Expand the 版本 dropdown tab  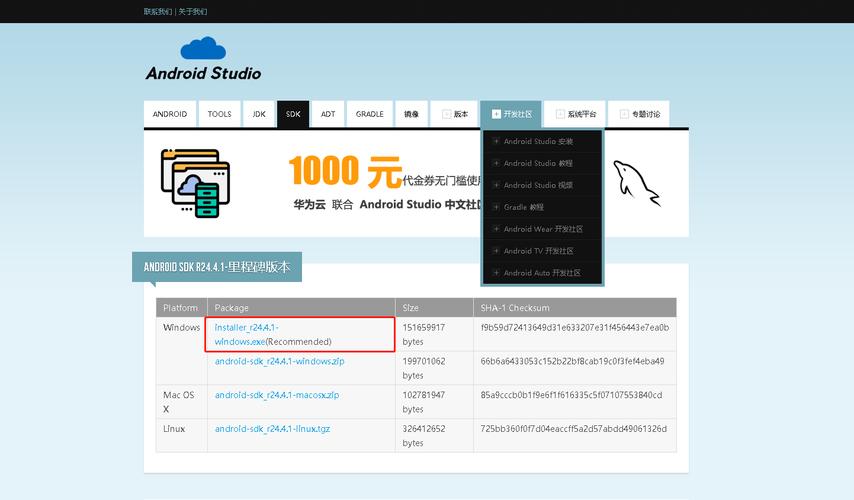(455, 114)
